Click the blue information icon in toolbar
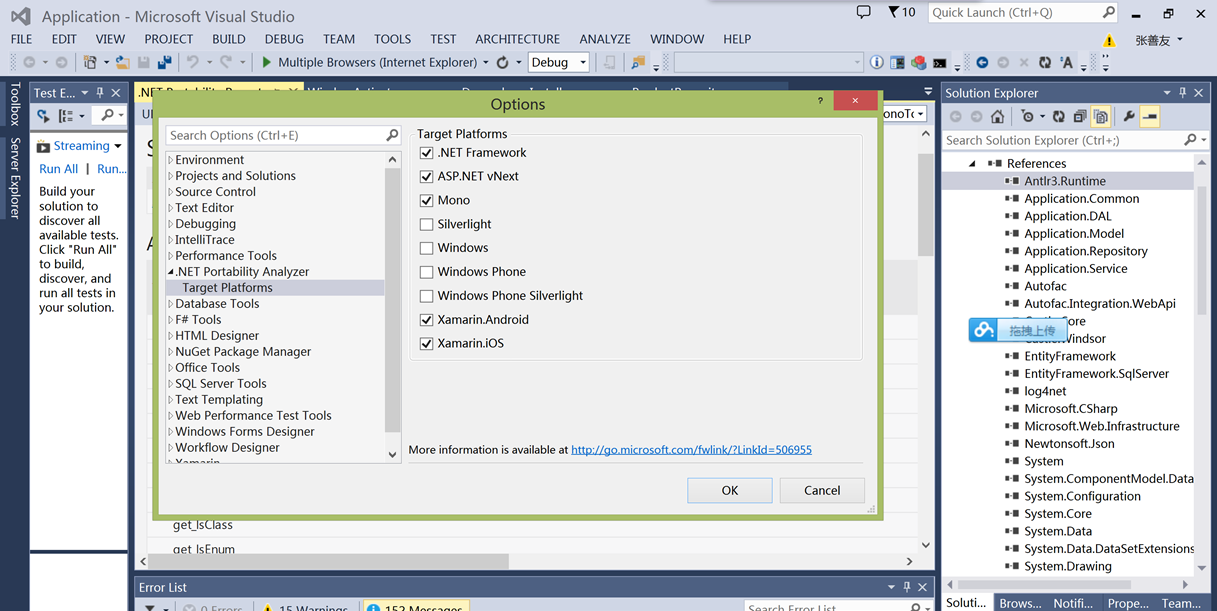The image size is (1217, 611). tap(877, 62)
